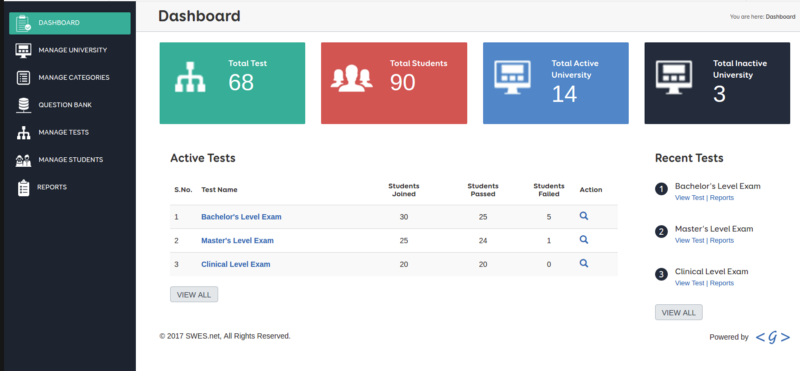The height and width of the screenshot is (371, 800).
Task: Click the Test Name column header
Action: pos(219,190)
